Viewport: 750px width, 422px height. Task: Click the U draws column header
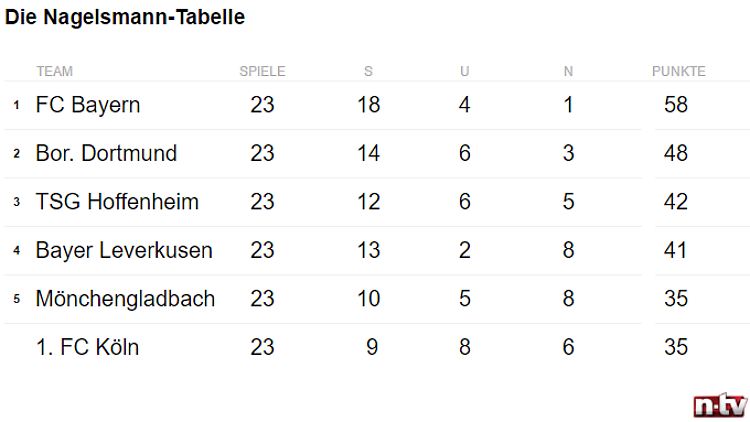point(464,71)
